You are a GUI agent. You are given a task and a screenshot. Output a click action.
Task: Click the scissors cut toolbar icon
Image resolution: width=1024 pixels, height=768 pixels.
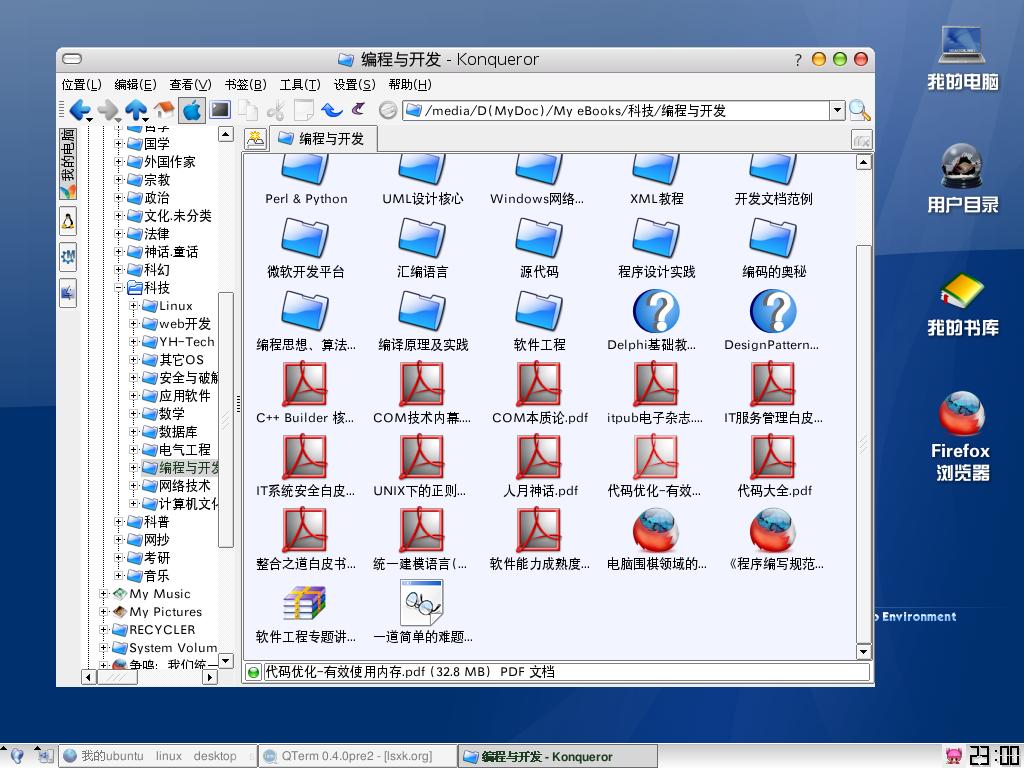(276, 110)
